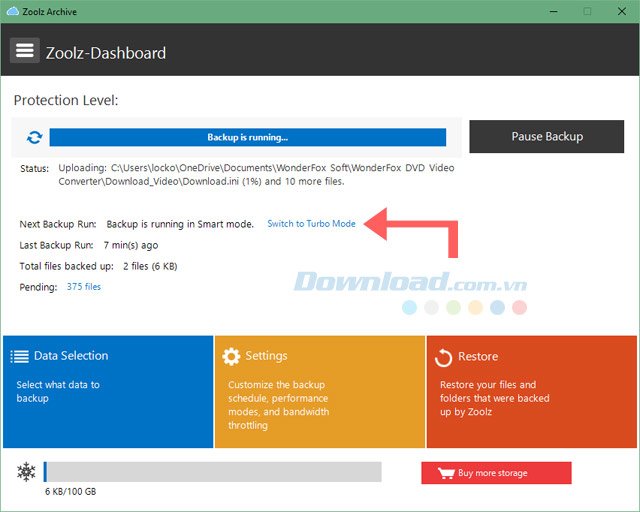Close the Zoolz Archive window

click(x=622, y=11)
